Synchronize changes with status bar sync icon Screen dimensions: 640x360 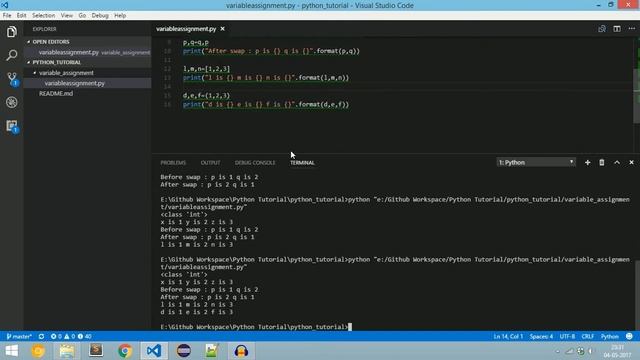41,336
